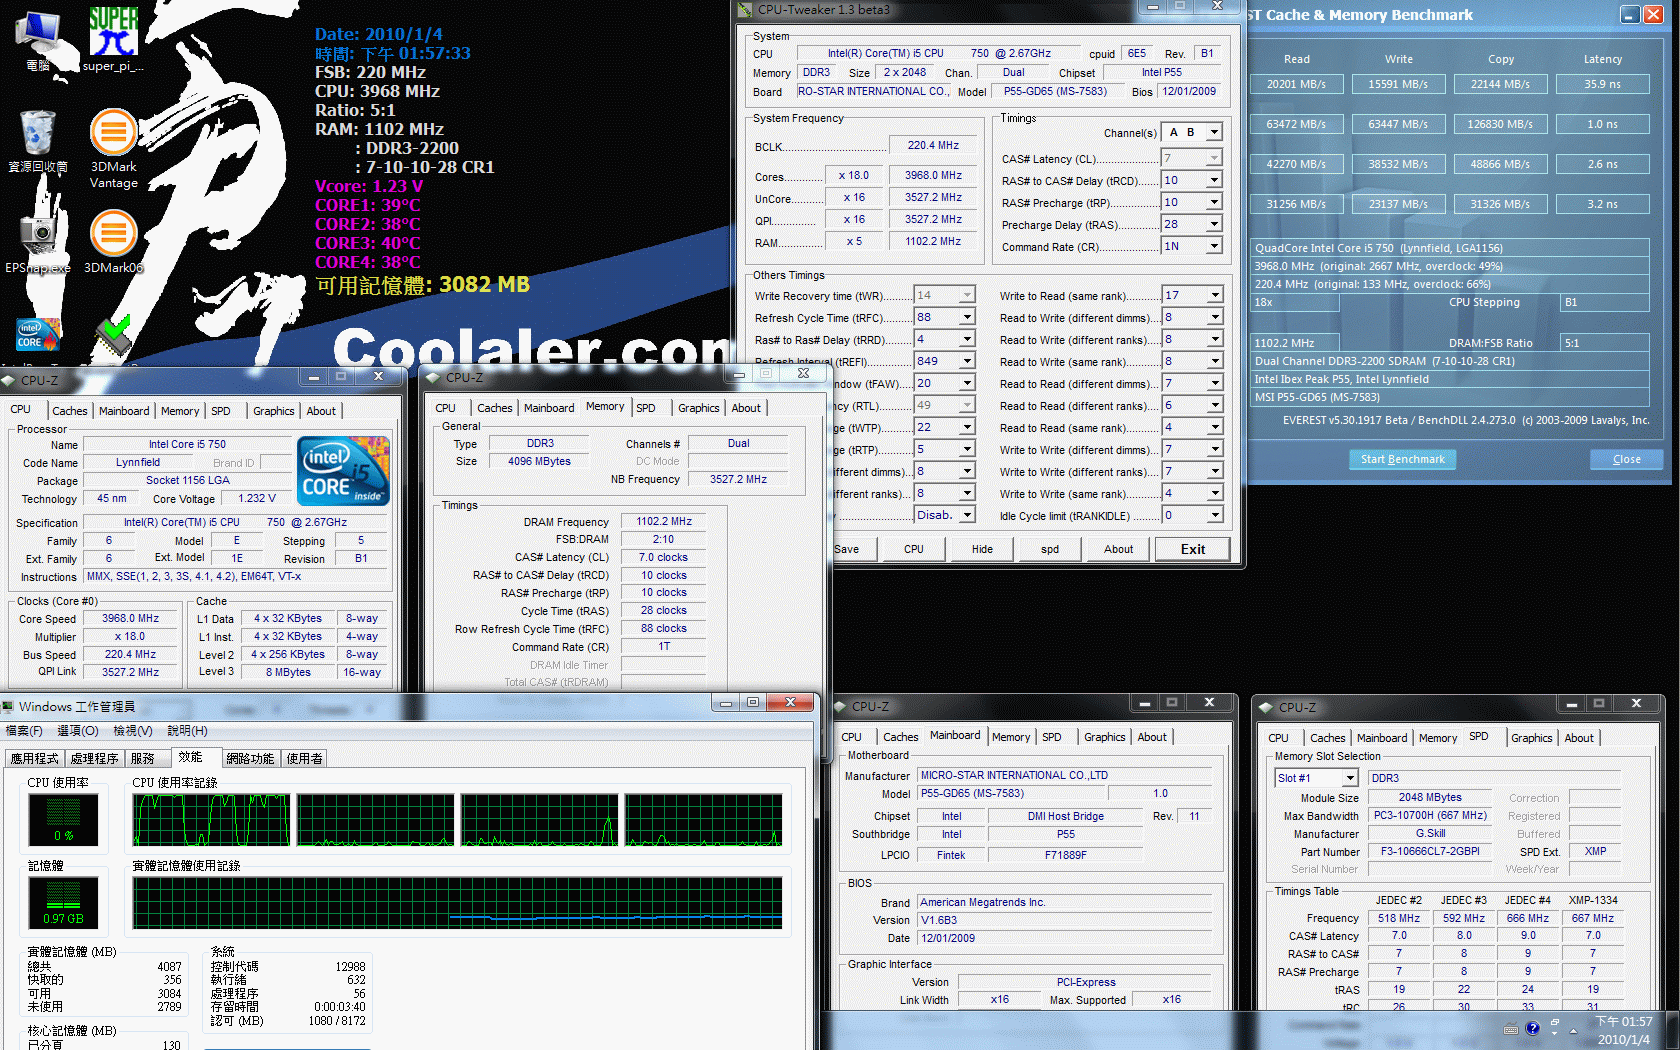The image size is (1680, 1050).
Task: Open the About tab in CPU-Z SPD-tab window
Action: click(x=1579, y=738)
